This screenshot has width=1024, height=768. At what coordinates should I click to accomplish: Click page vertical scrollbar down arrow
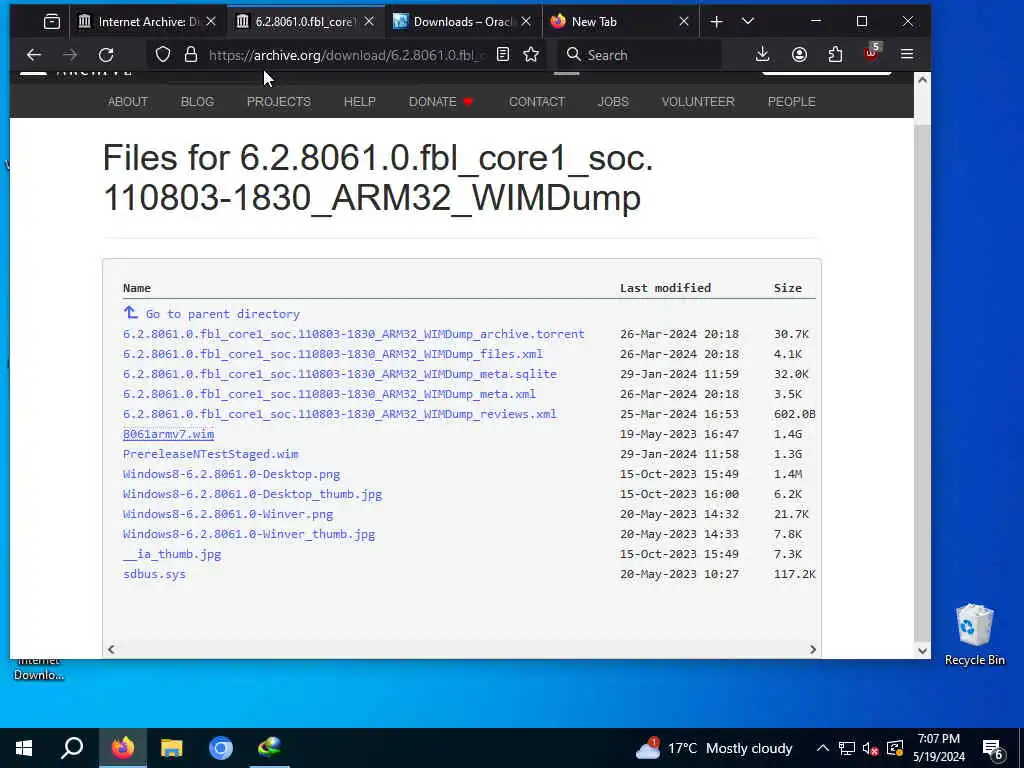pos(922,650)
